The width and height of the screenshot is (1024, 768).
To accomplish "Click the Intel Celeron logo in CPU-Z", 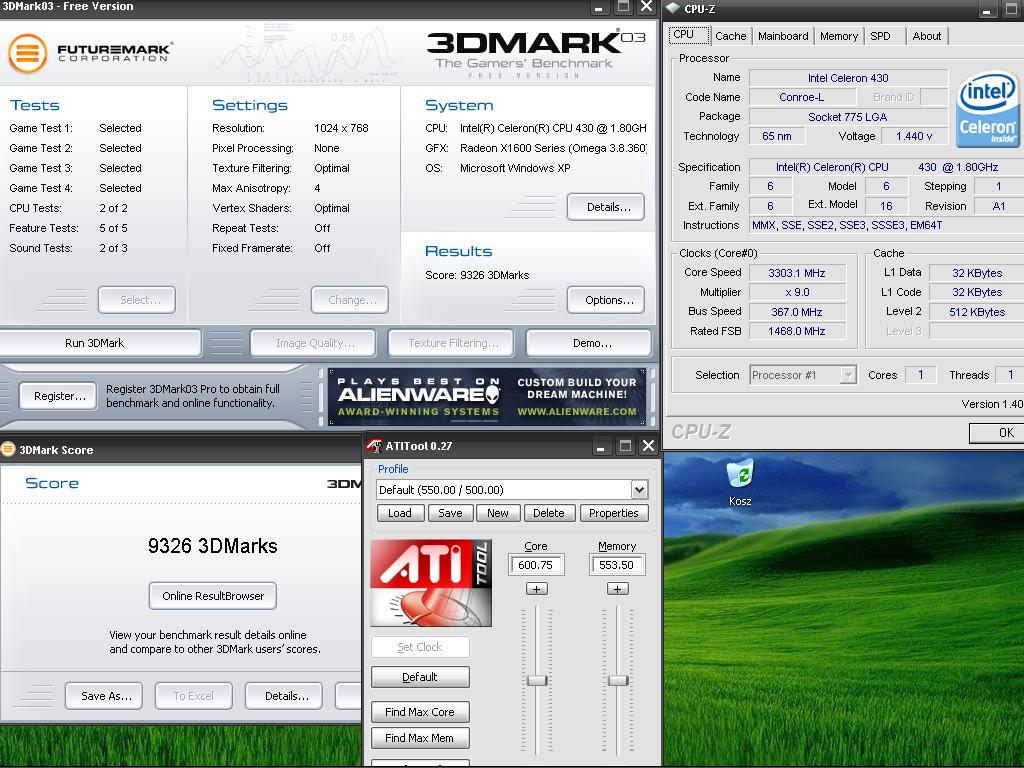I will 988,109.
